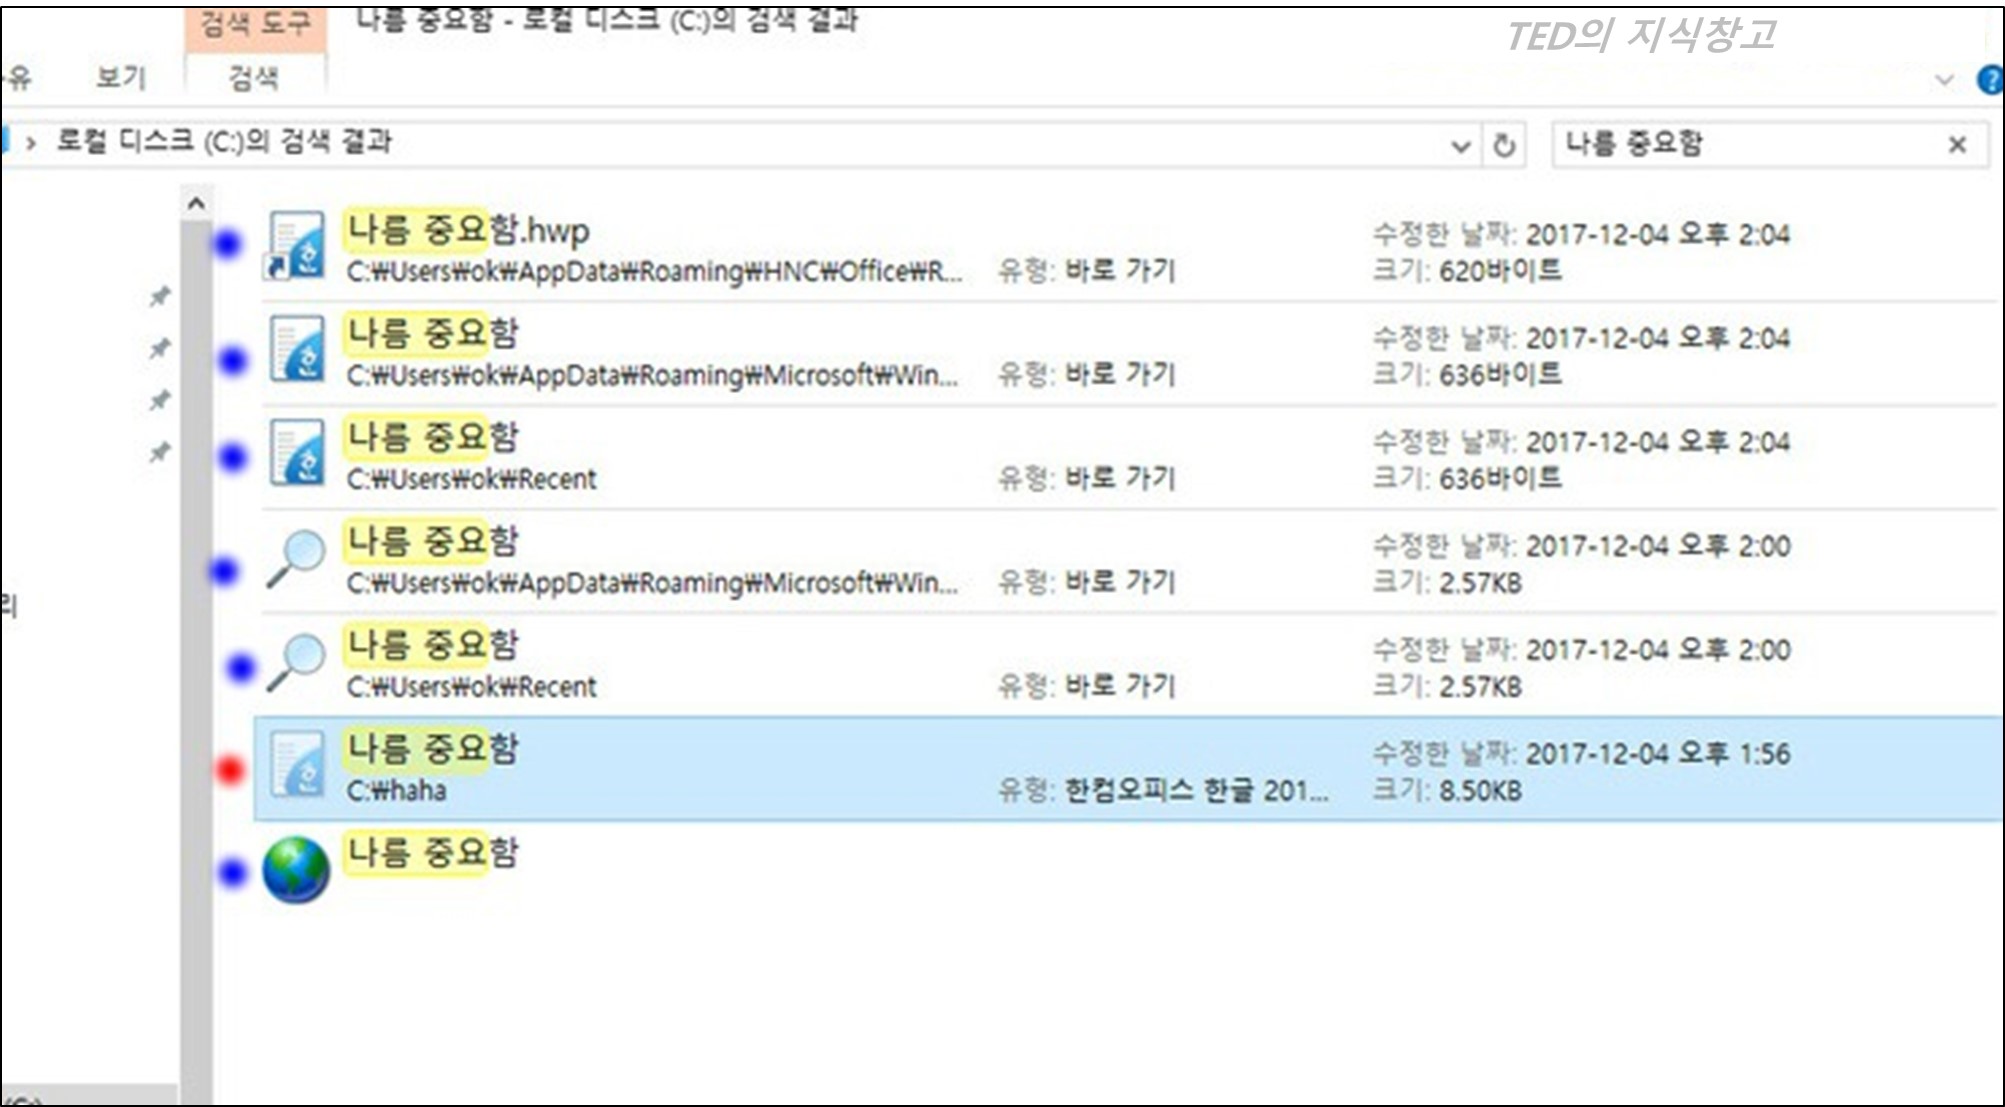Click the magnifier icon of the 오후 2:00 Recent result
The height and width of the screenshot is (1107, 2005).
pos(296,661)
